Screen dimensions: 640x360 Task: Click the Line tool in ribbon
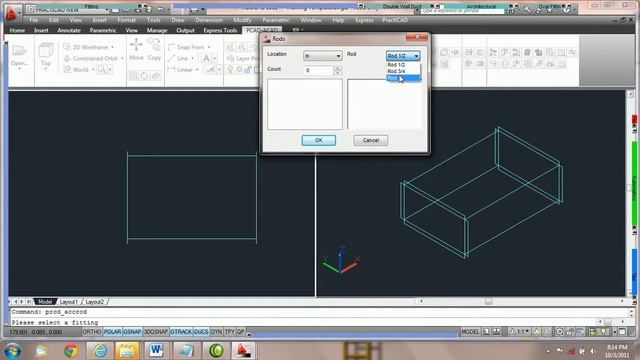[178, 58]
